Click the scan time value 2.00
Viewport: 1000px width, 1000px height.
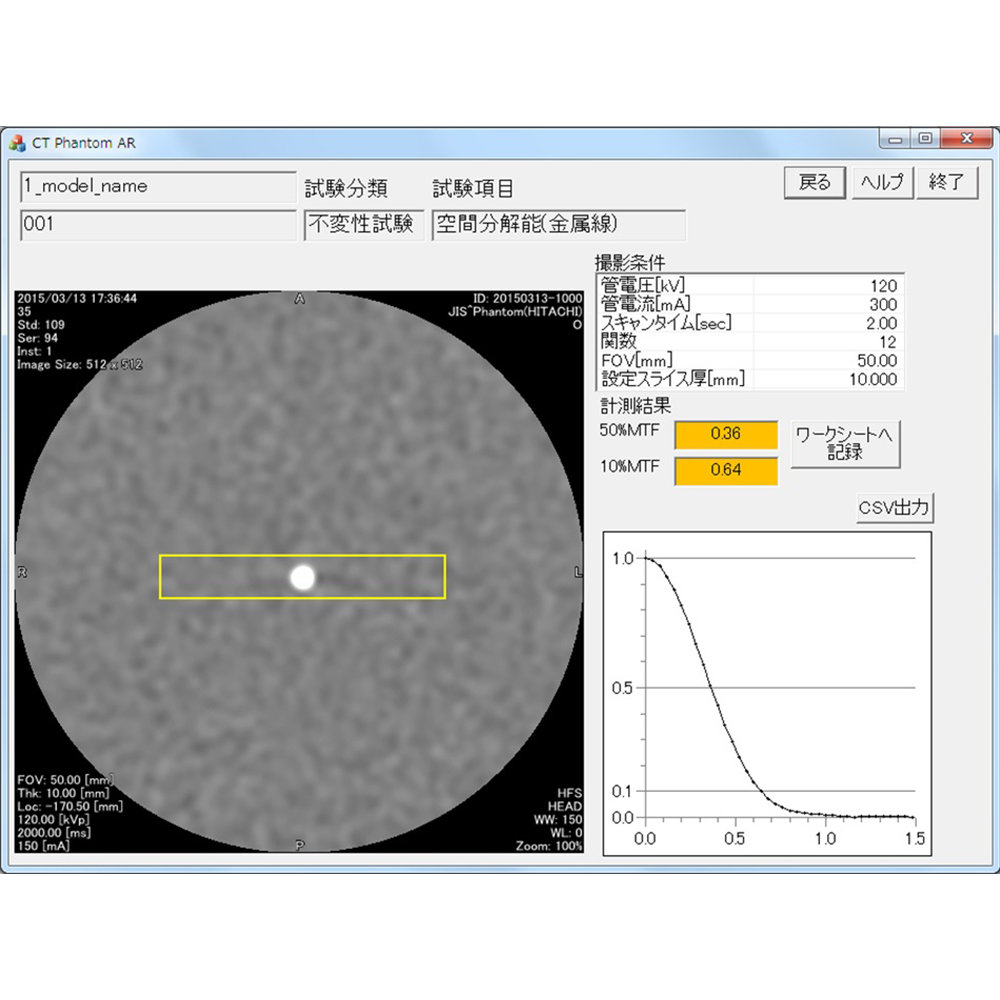coord(881,323)
